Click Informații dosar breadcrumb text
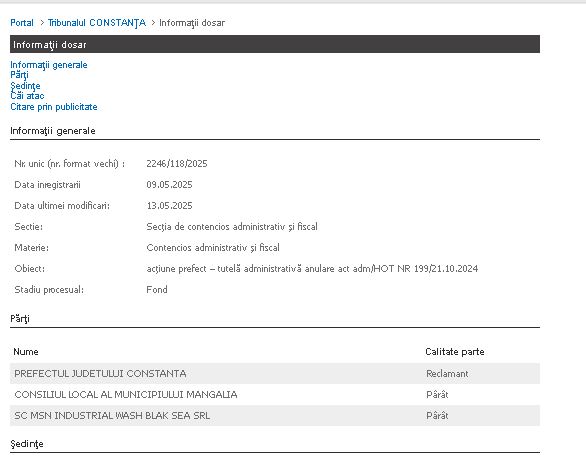Screen dimensions: 586x468 [x=192, y=23]
